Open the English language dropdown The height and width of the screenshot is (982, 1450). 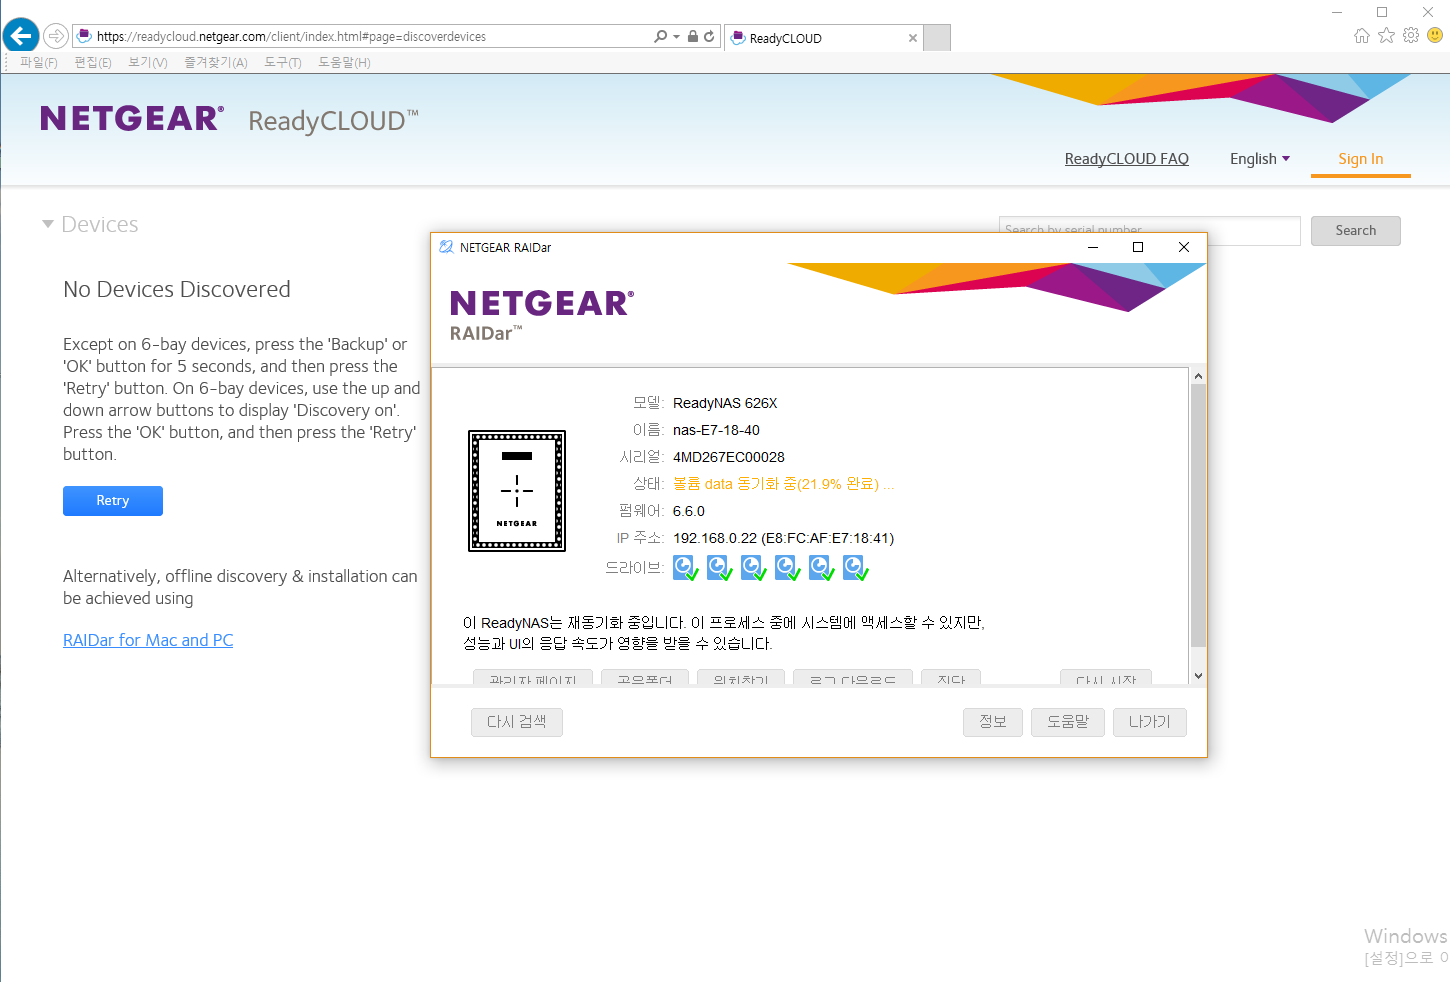1260,159
